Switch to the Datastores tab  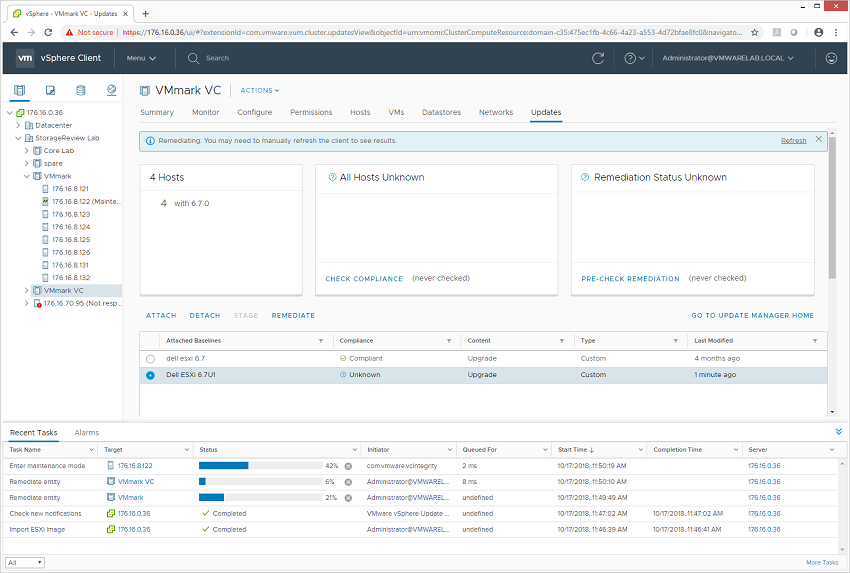coord(441,112)
